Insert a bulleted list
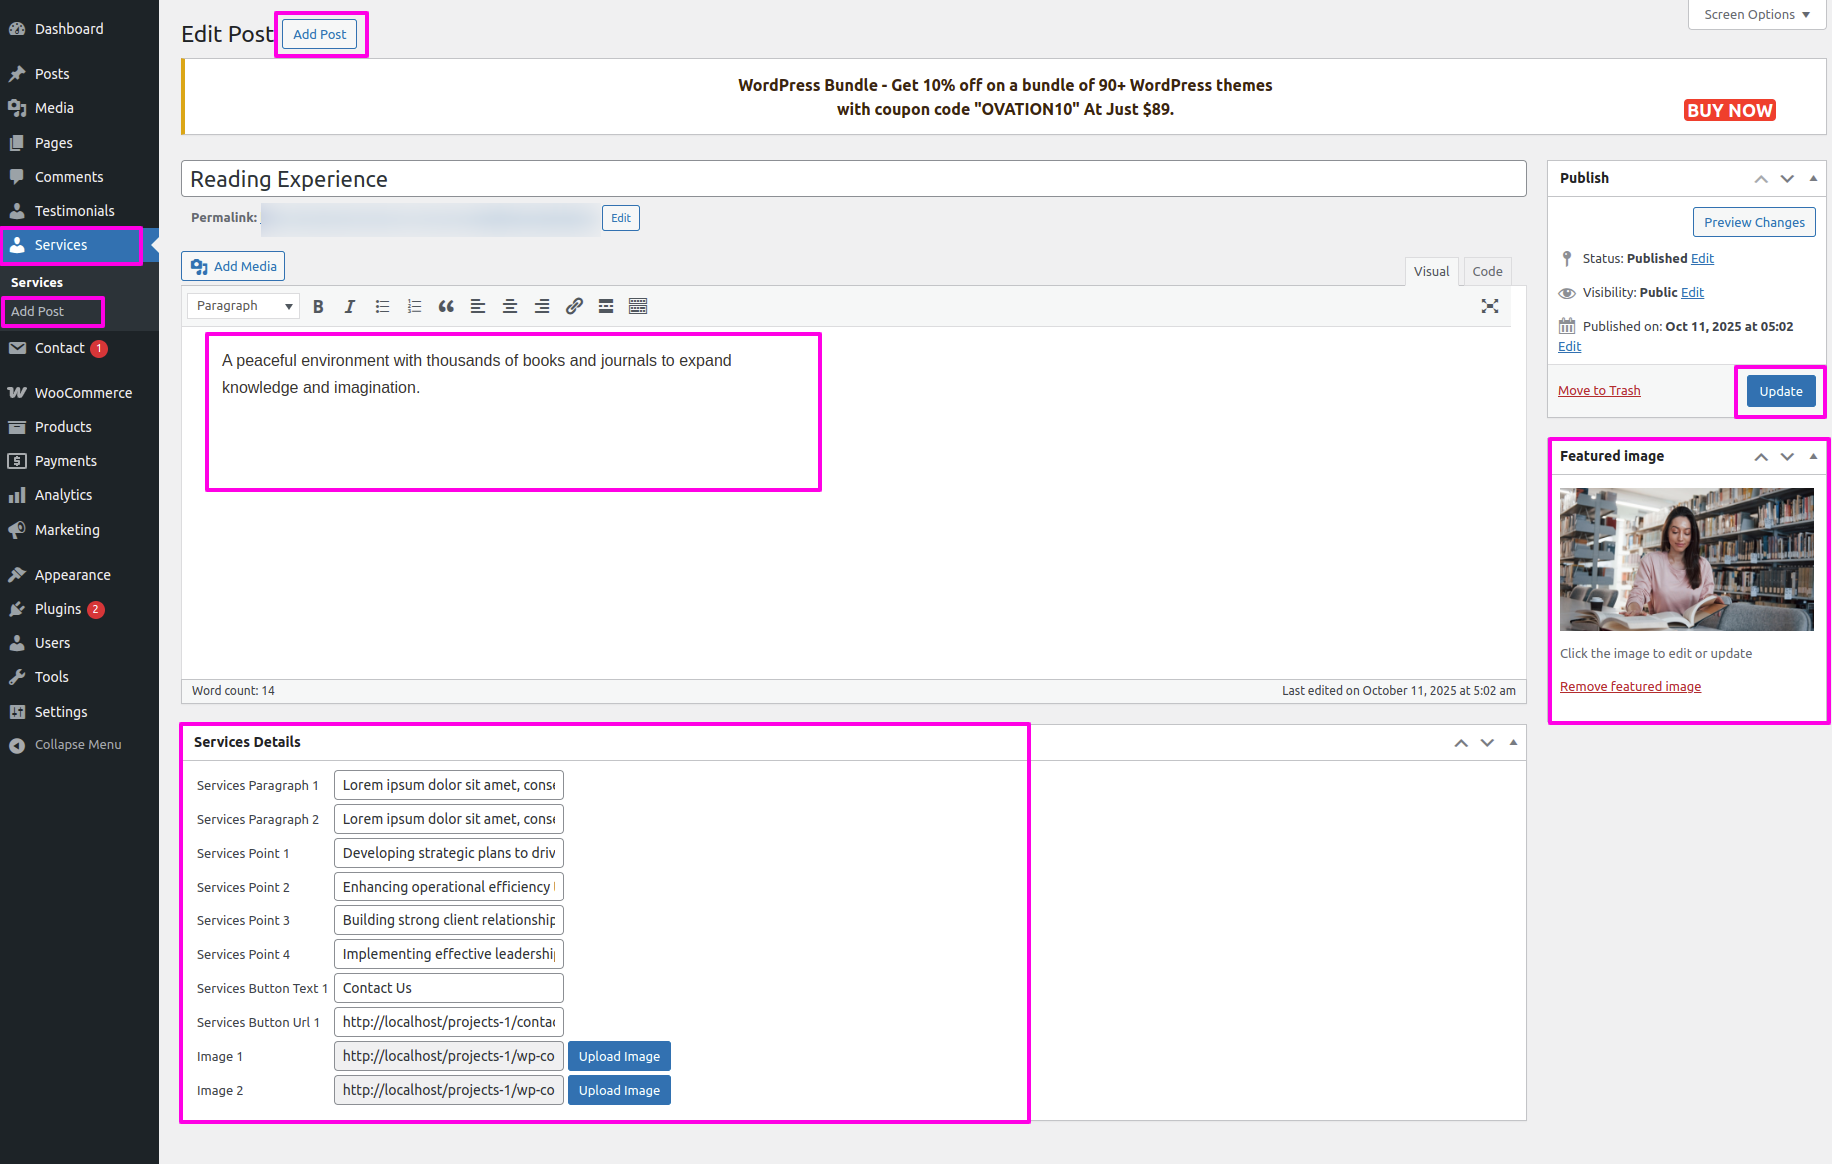The height and width of the screenshot is (1164, 1832). [382, 307]
